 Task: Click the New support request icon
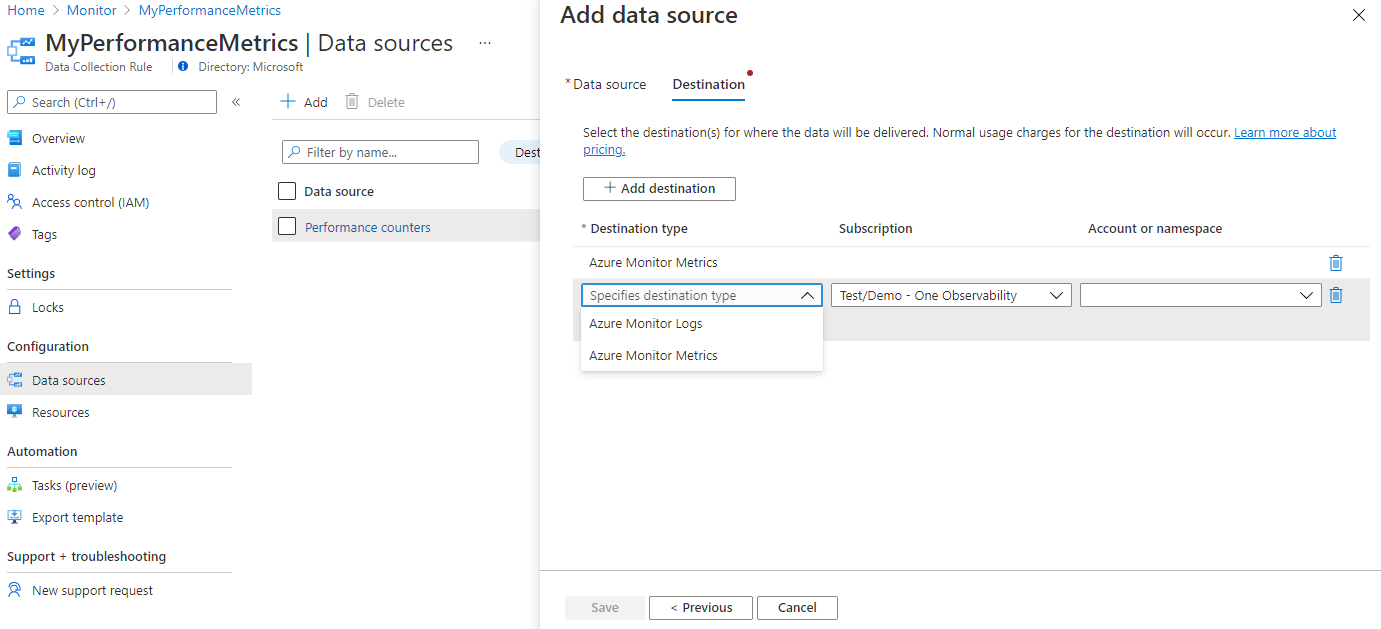click(x=15, y=590)
